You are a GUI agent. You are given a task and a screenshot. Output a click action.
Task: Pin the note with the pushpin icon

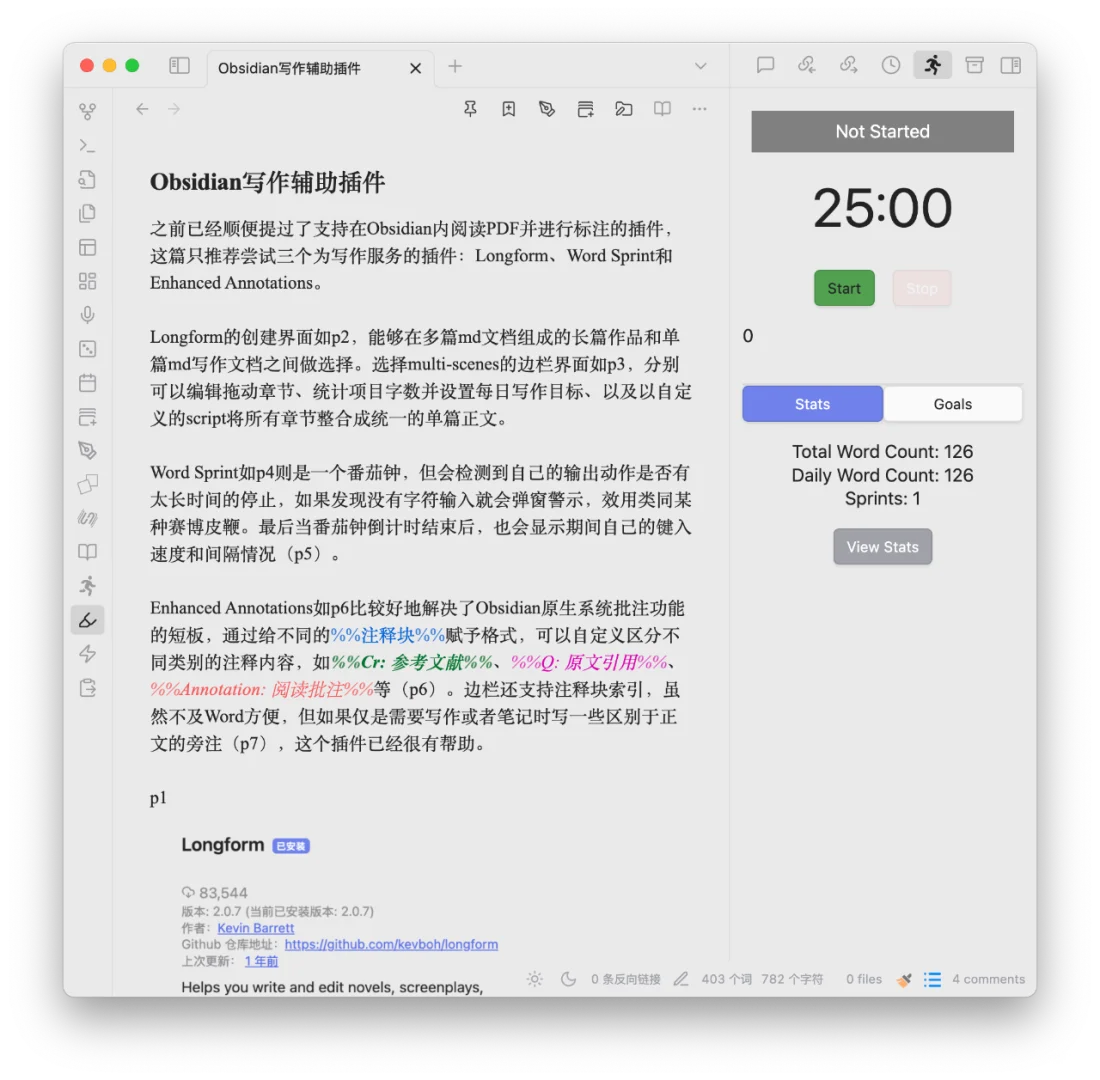point(470,109)
